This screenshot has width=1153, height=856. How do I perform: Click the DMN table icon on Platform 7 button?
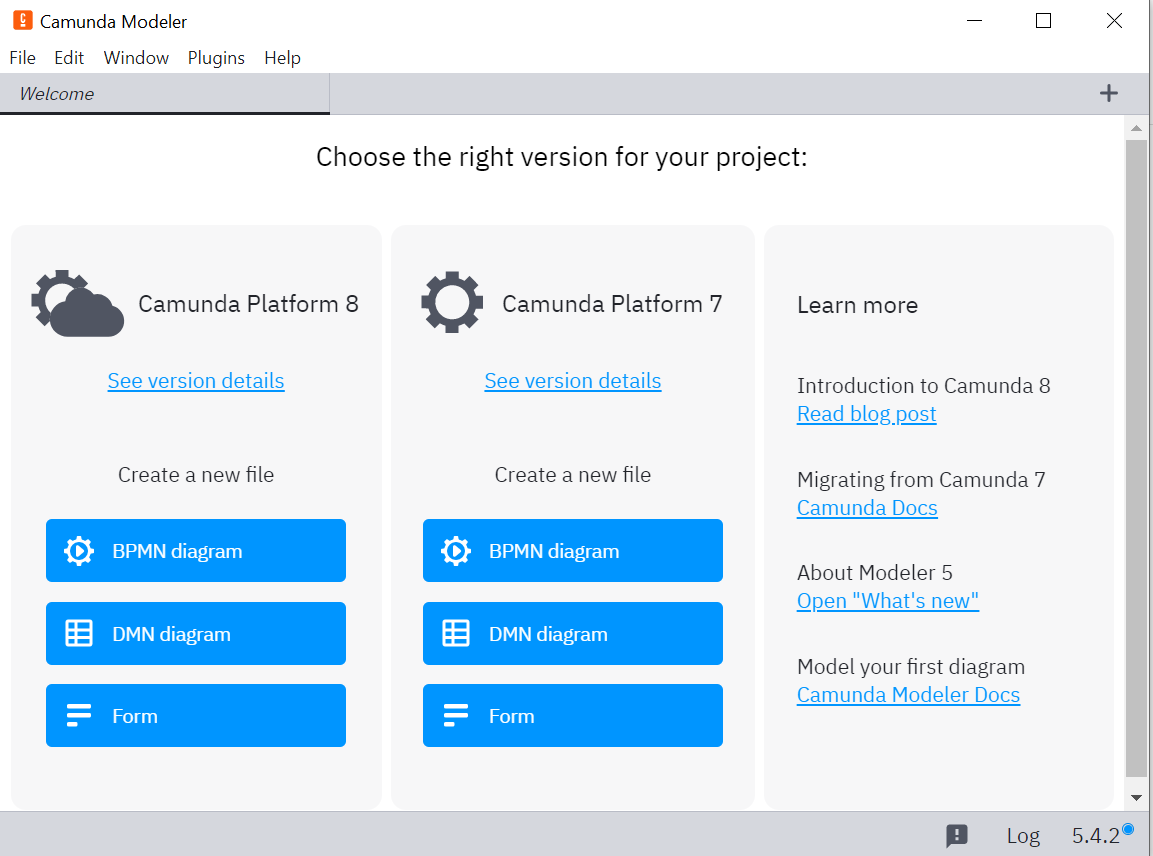tap(456, 633)
